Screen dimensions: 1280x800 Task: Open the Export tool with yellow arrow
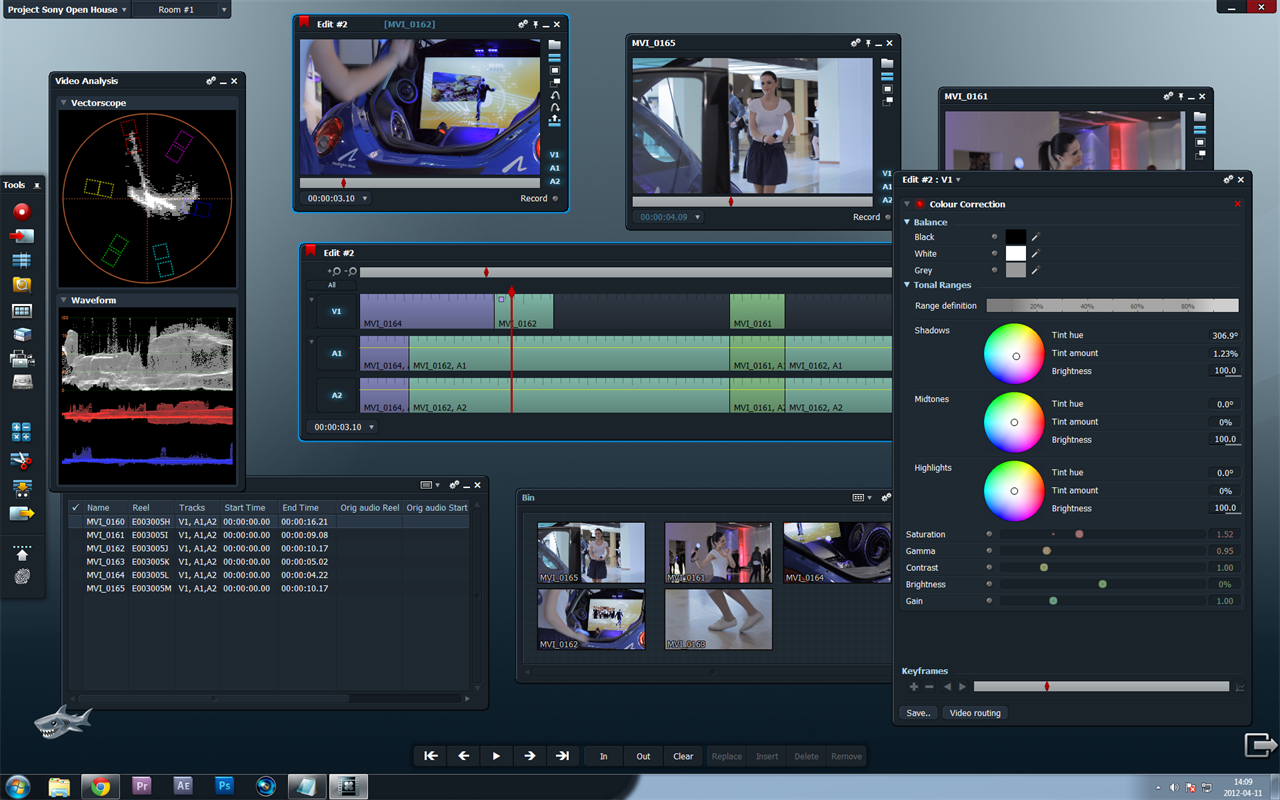click(x=21, y=513)
